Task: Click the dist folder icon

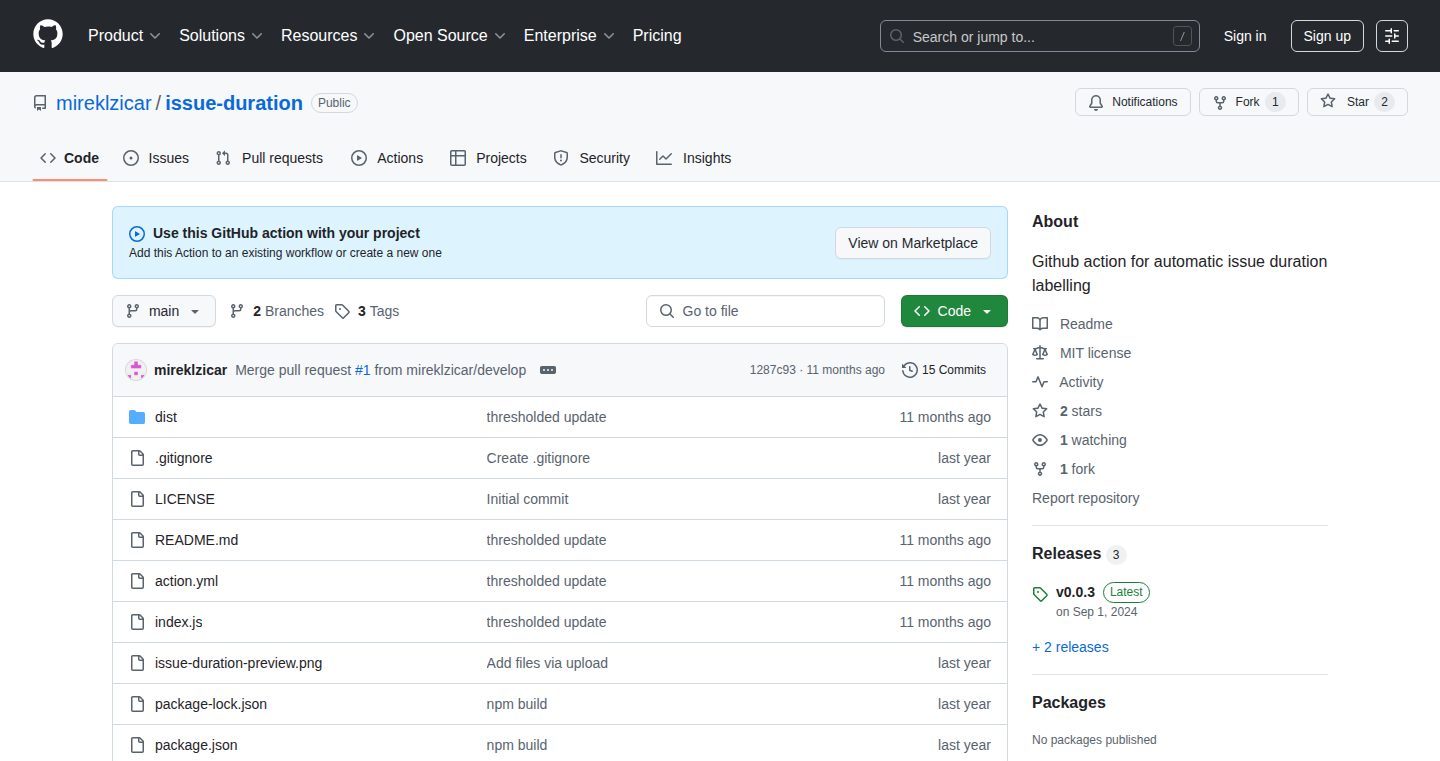Action: coord(138,417)
